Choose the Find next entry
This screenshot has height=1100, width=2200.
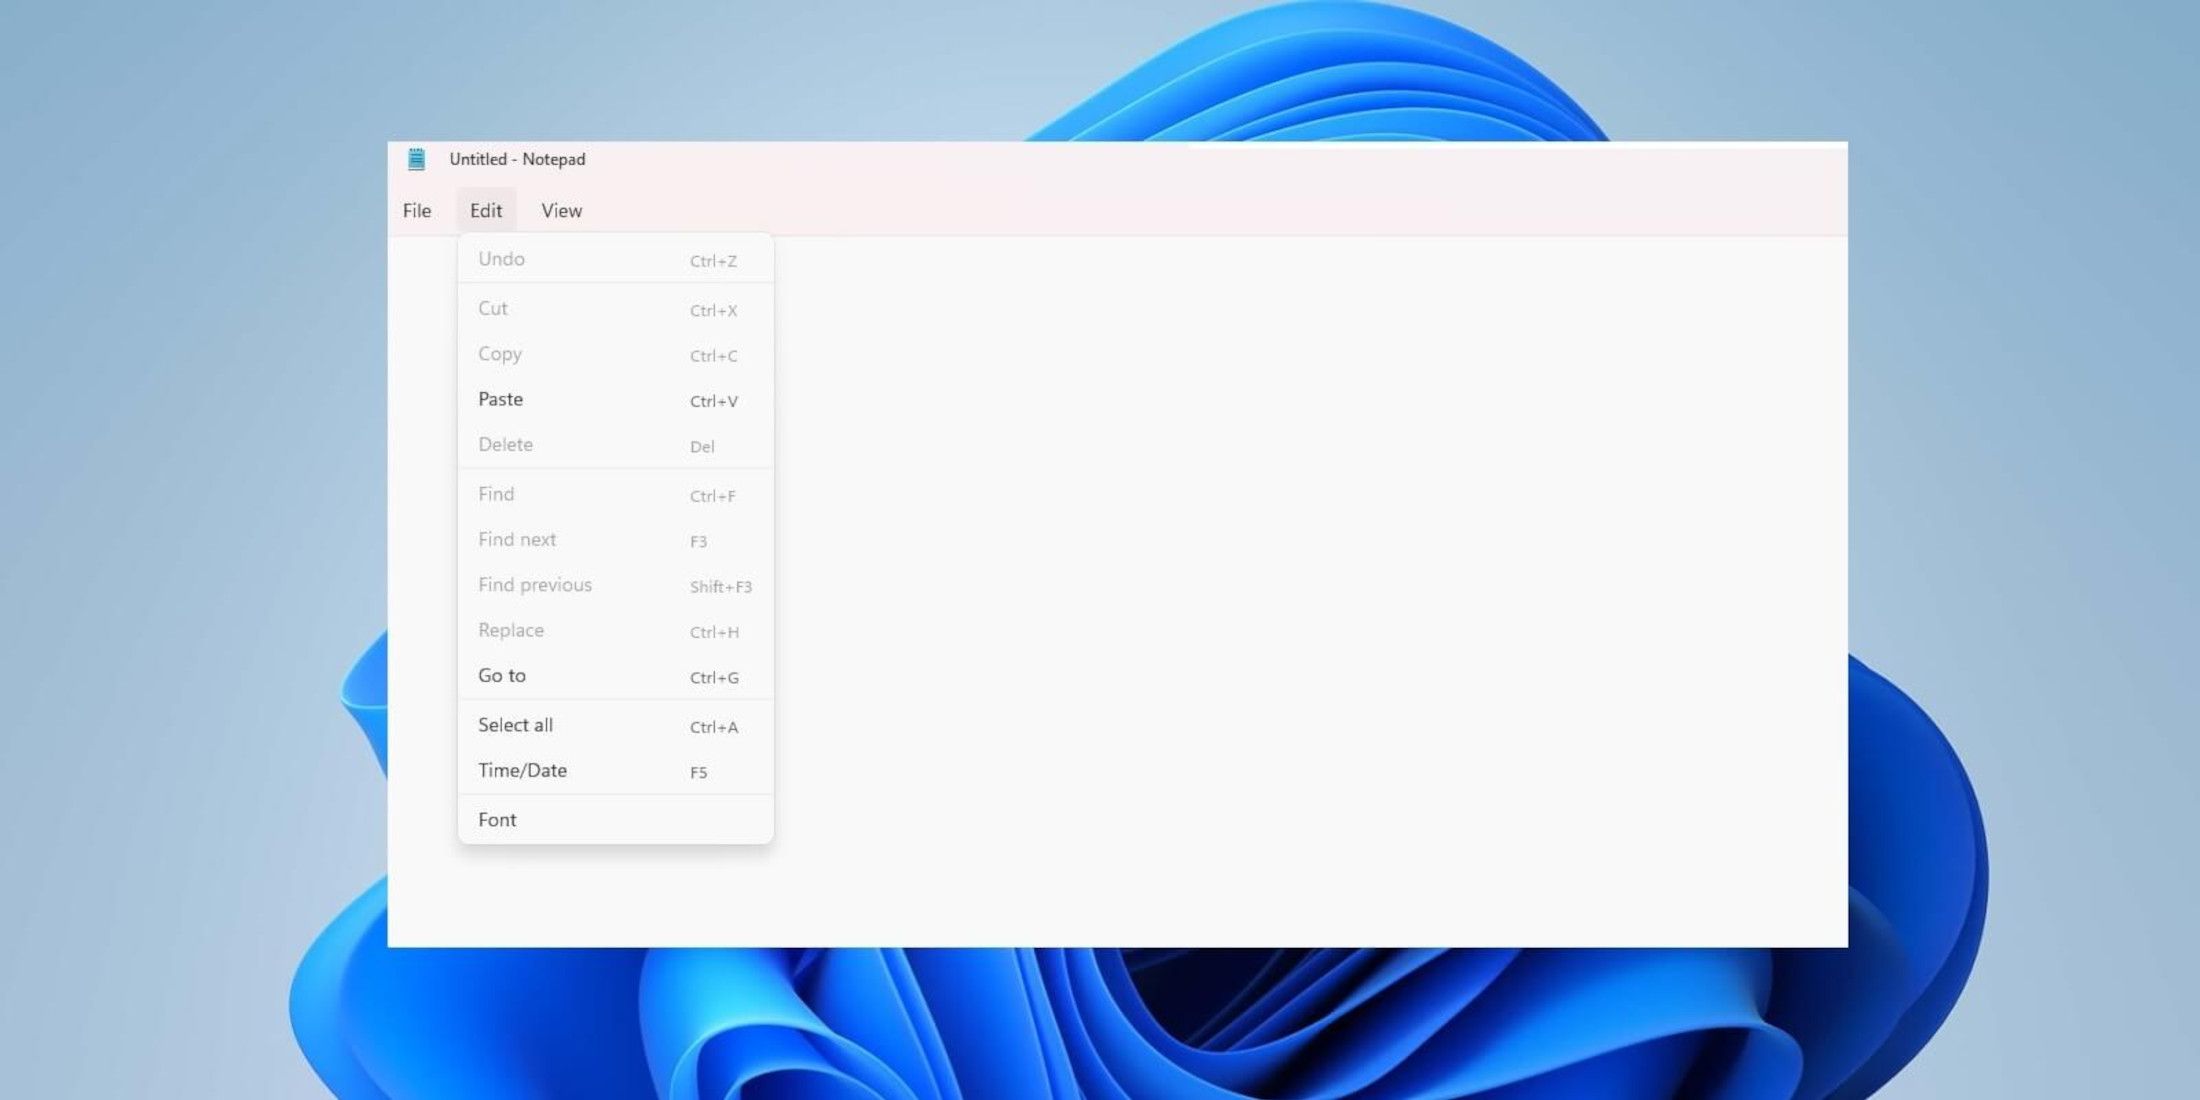(615, 540)
